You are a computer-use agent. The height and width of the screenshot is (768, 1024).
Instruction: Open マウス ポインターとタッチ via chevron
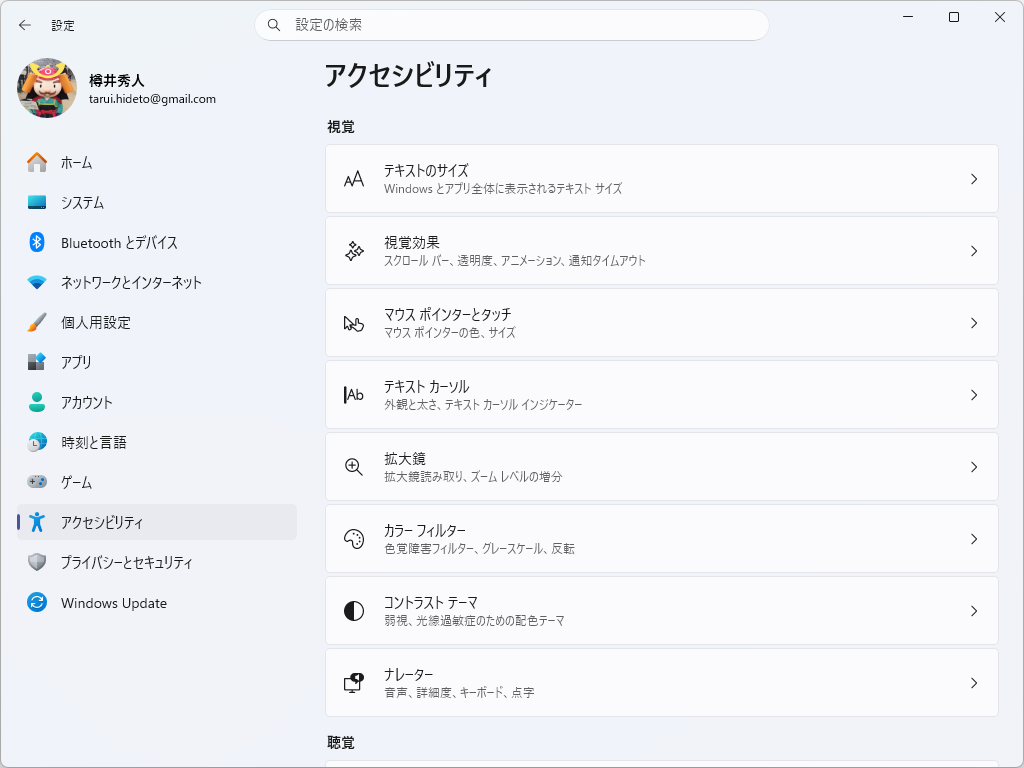(x=974, y=323)
